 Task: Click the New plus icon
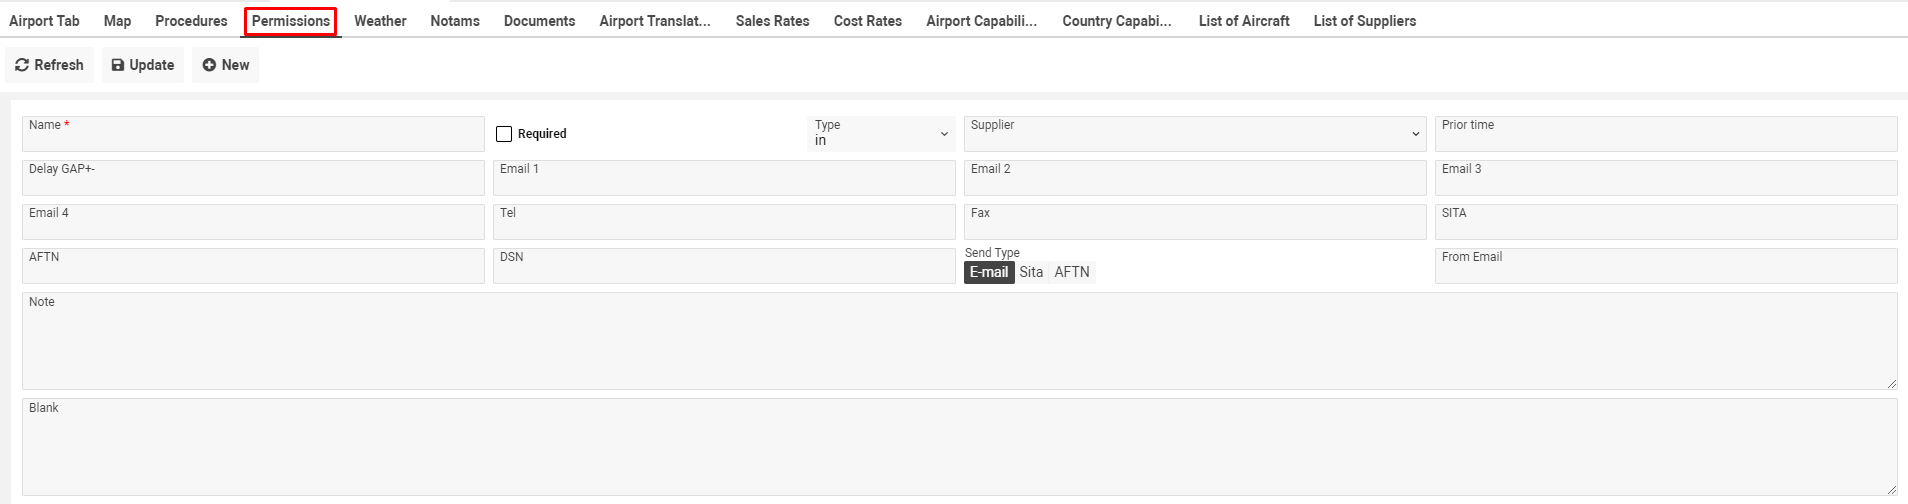point(209,65)
